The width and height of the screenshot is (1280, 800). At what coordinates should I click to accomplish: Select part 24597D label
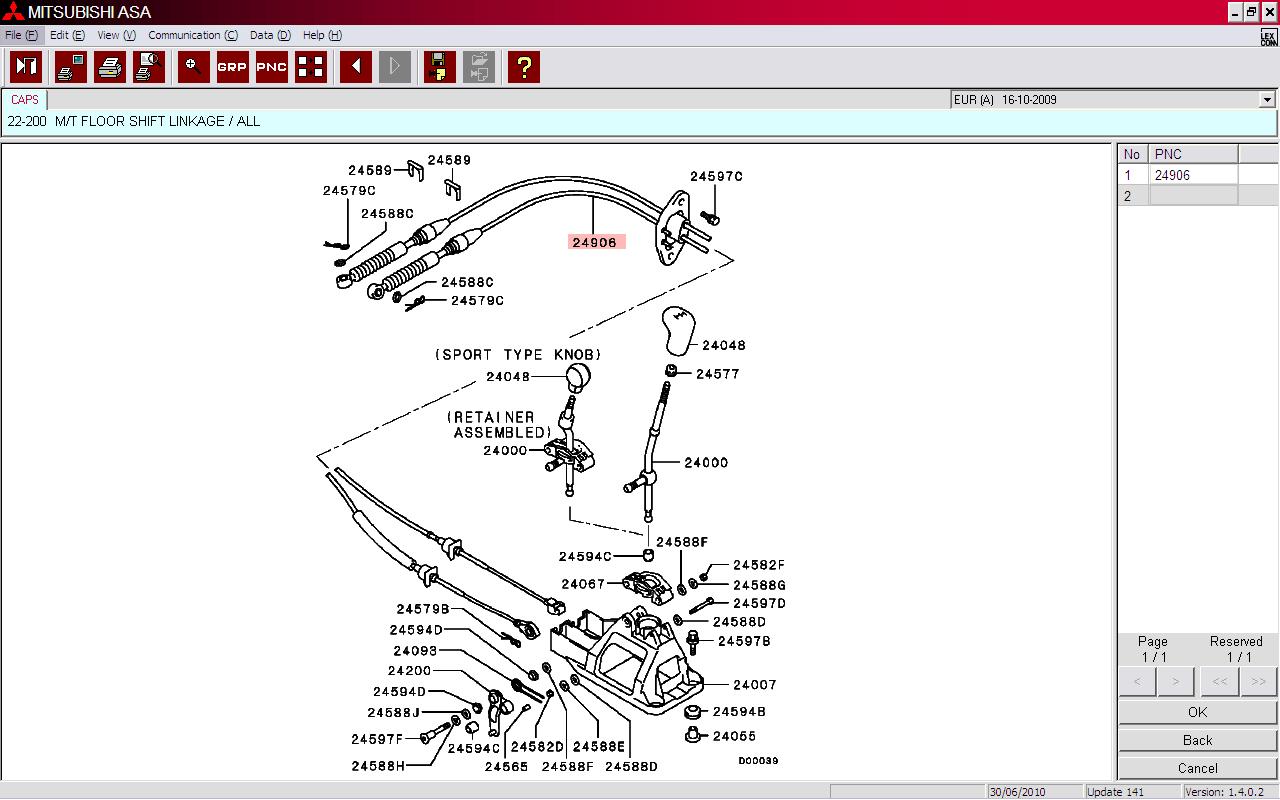click(760, 603)
